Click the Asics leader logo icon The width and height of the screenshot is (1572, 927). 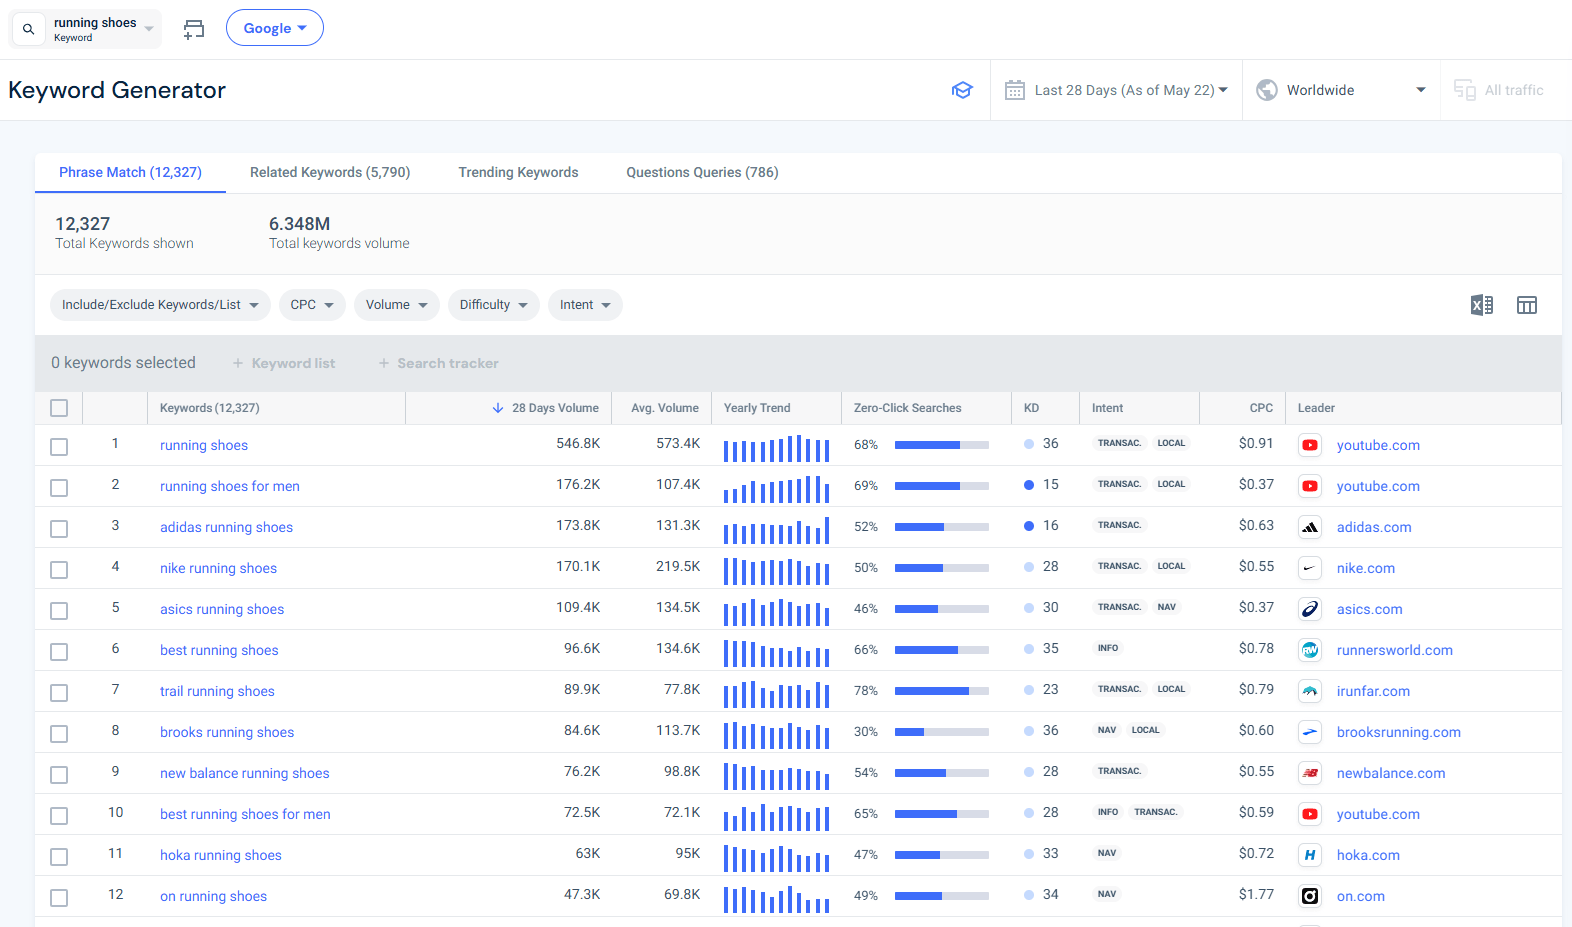tap(1310, 609)
